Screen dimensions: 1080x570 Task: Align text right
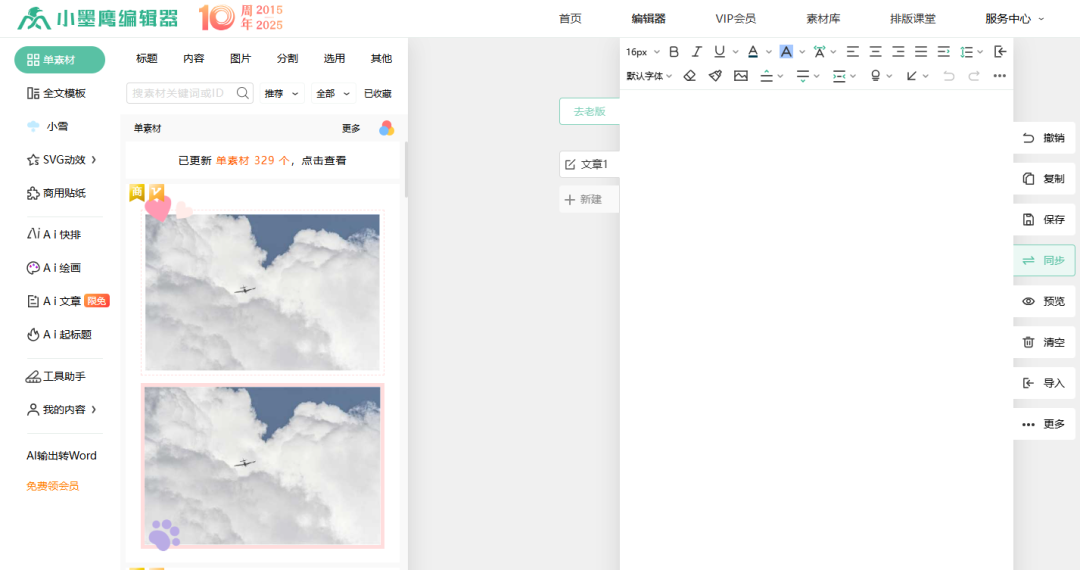[x=898, y=52]
